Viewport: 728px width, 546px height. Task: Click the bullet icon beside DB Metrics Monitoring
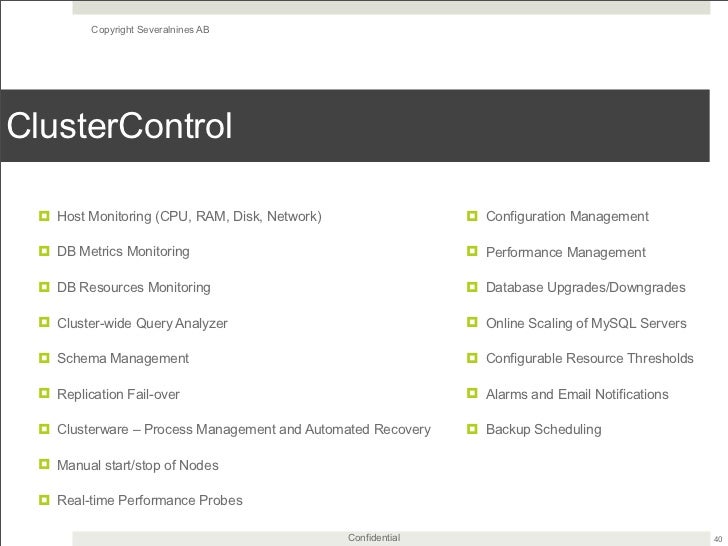pyautogui.click(x=44, y=251)
